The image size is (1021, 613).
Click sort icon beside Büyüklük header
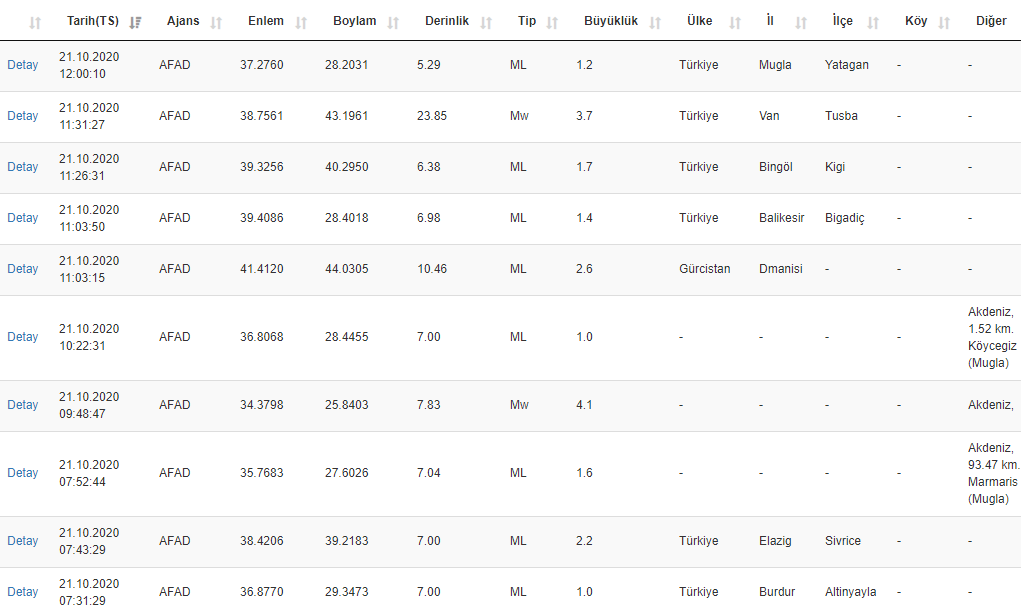(x=655, y=22)
